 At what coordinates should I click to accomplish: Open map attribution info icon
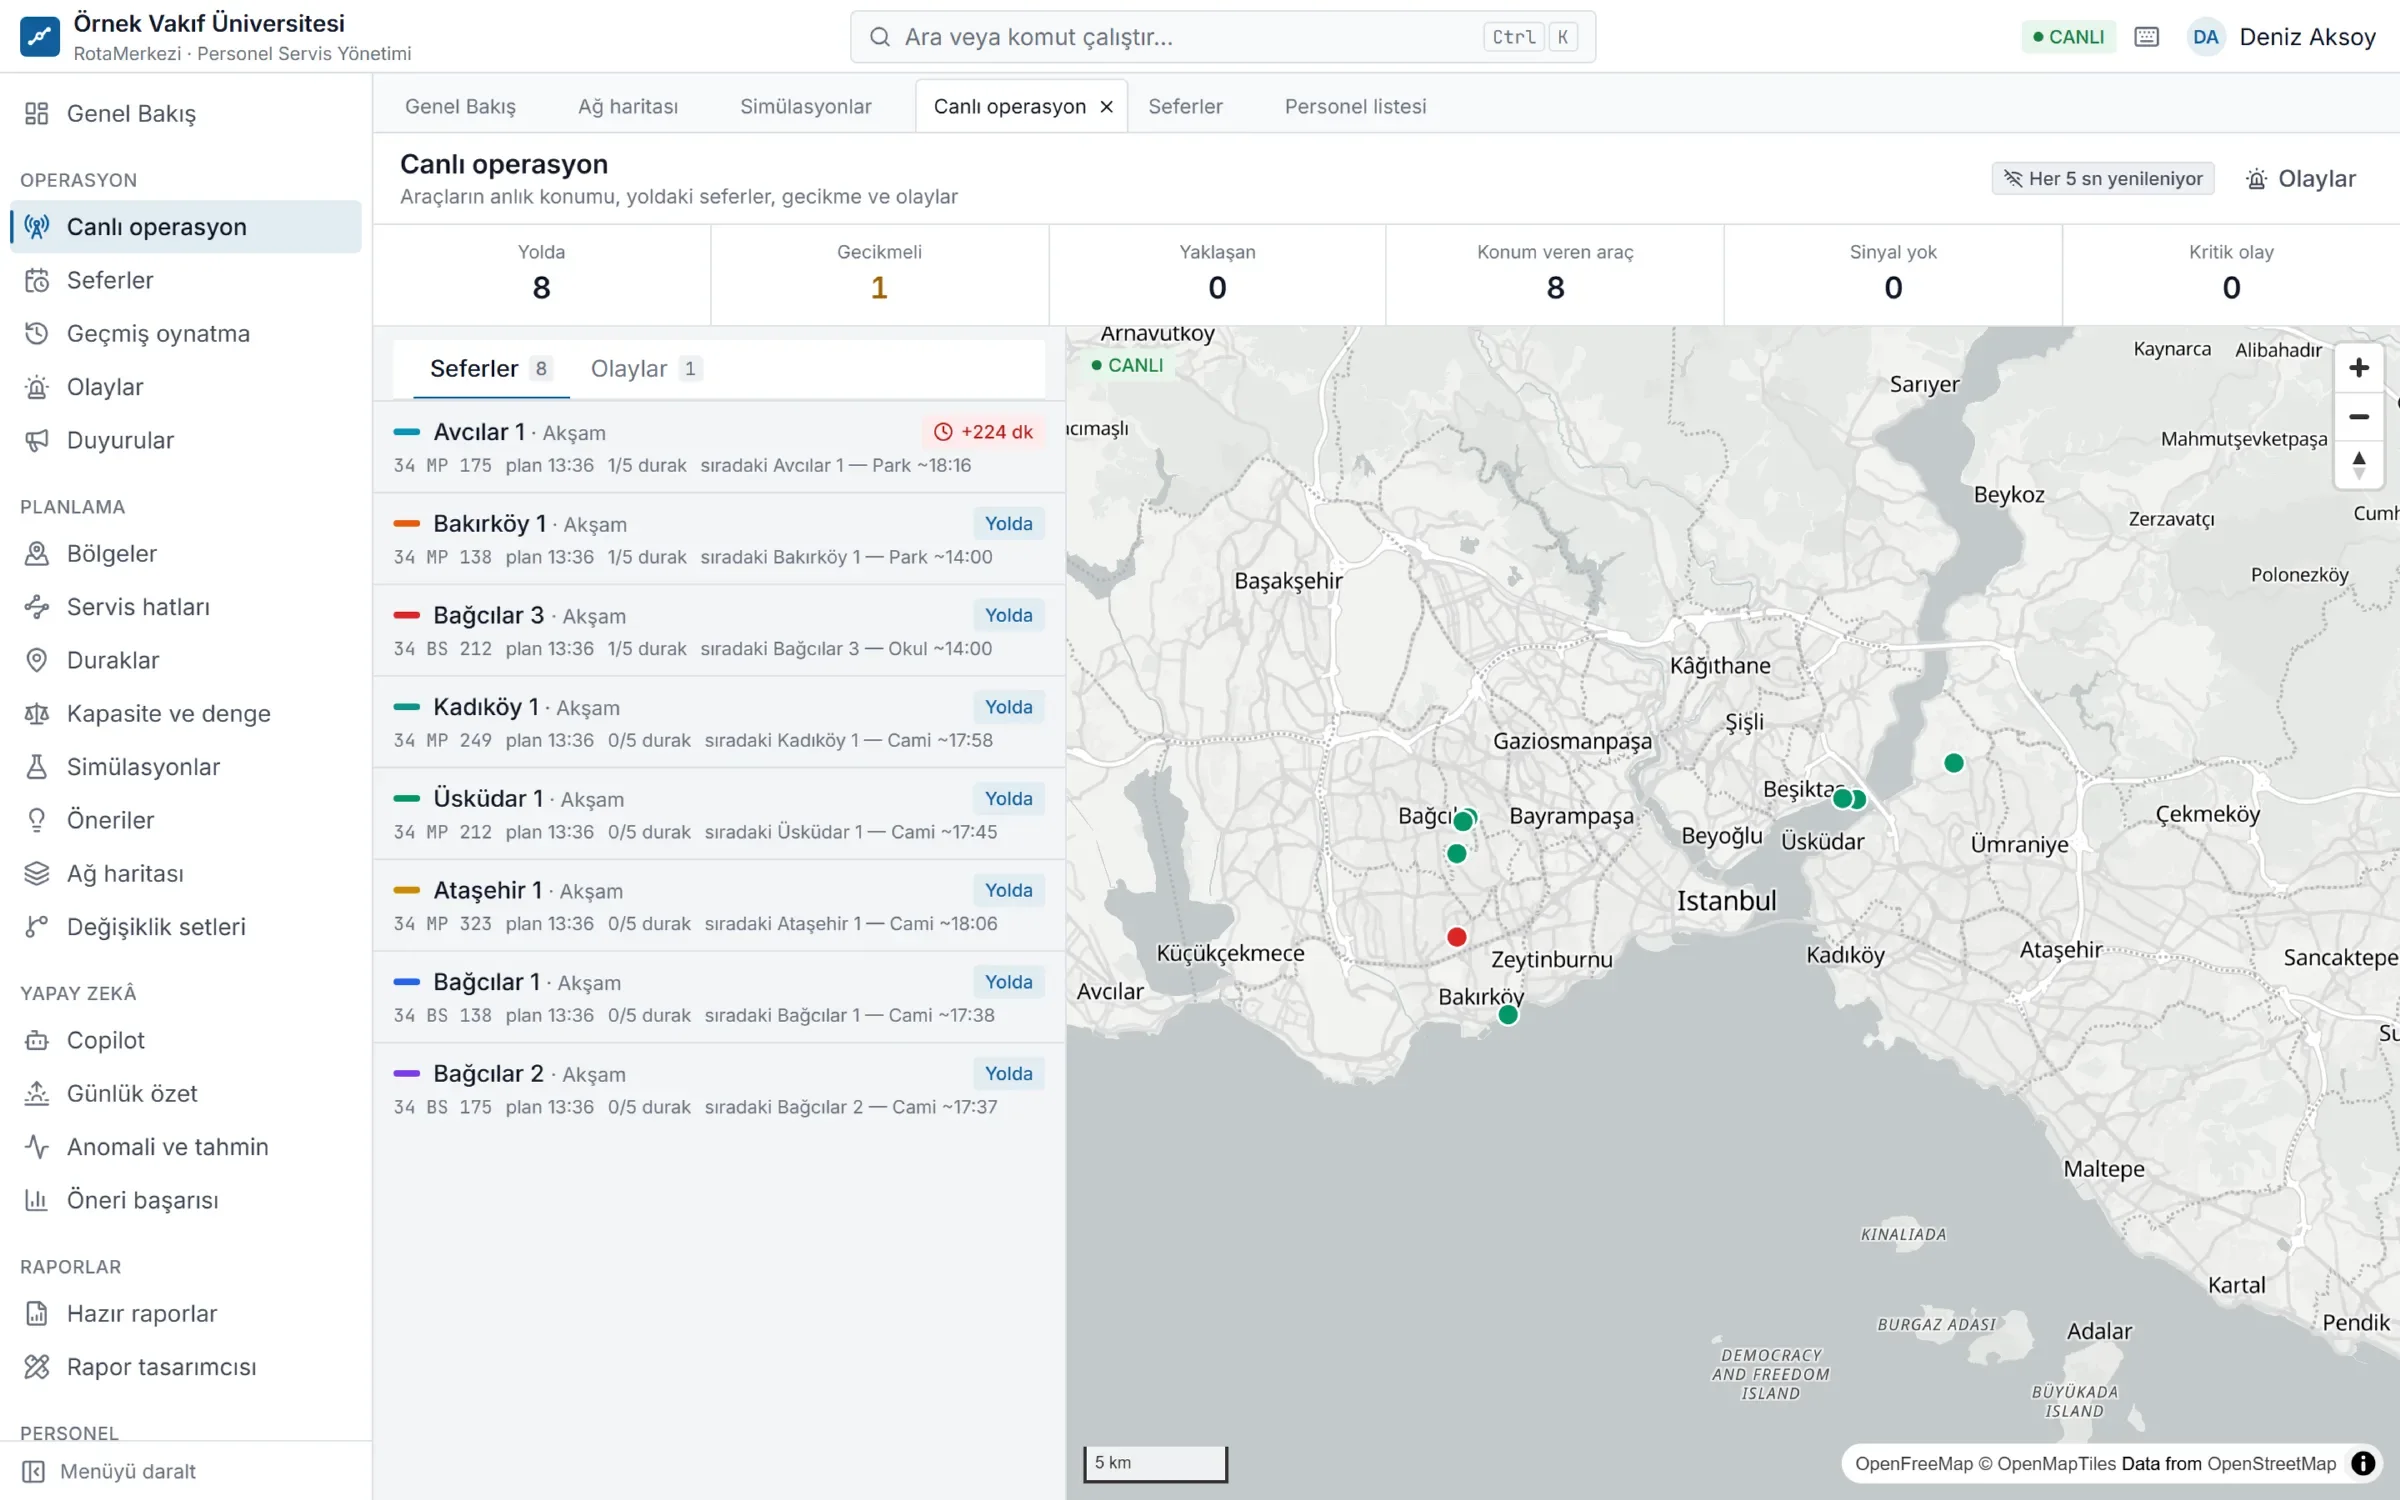click(2363, 1463)
